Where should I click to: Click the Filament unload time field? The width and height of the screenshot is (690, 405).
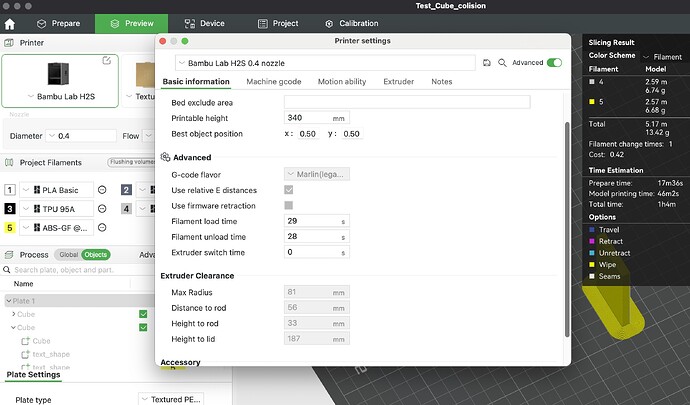(x=317, y=236)
